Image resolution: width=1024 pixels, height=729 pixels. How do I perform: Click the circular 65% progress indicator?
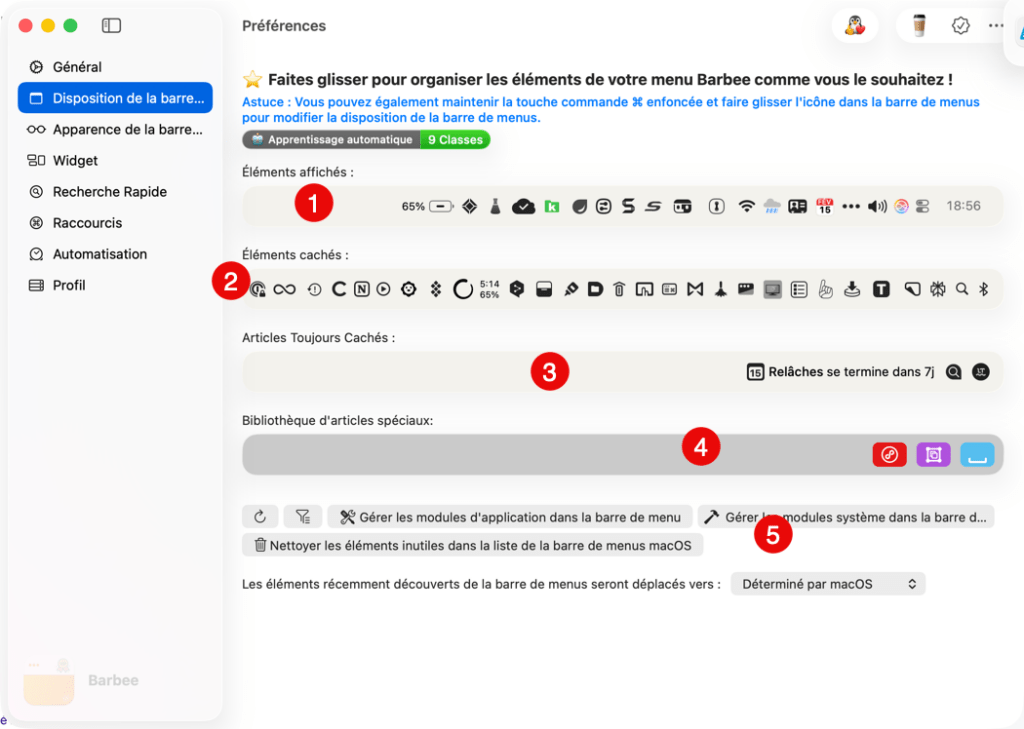(463, 289)
